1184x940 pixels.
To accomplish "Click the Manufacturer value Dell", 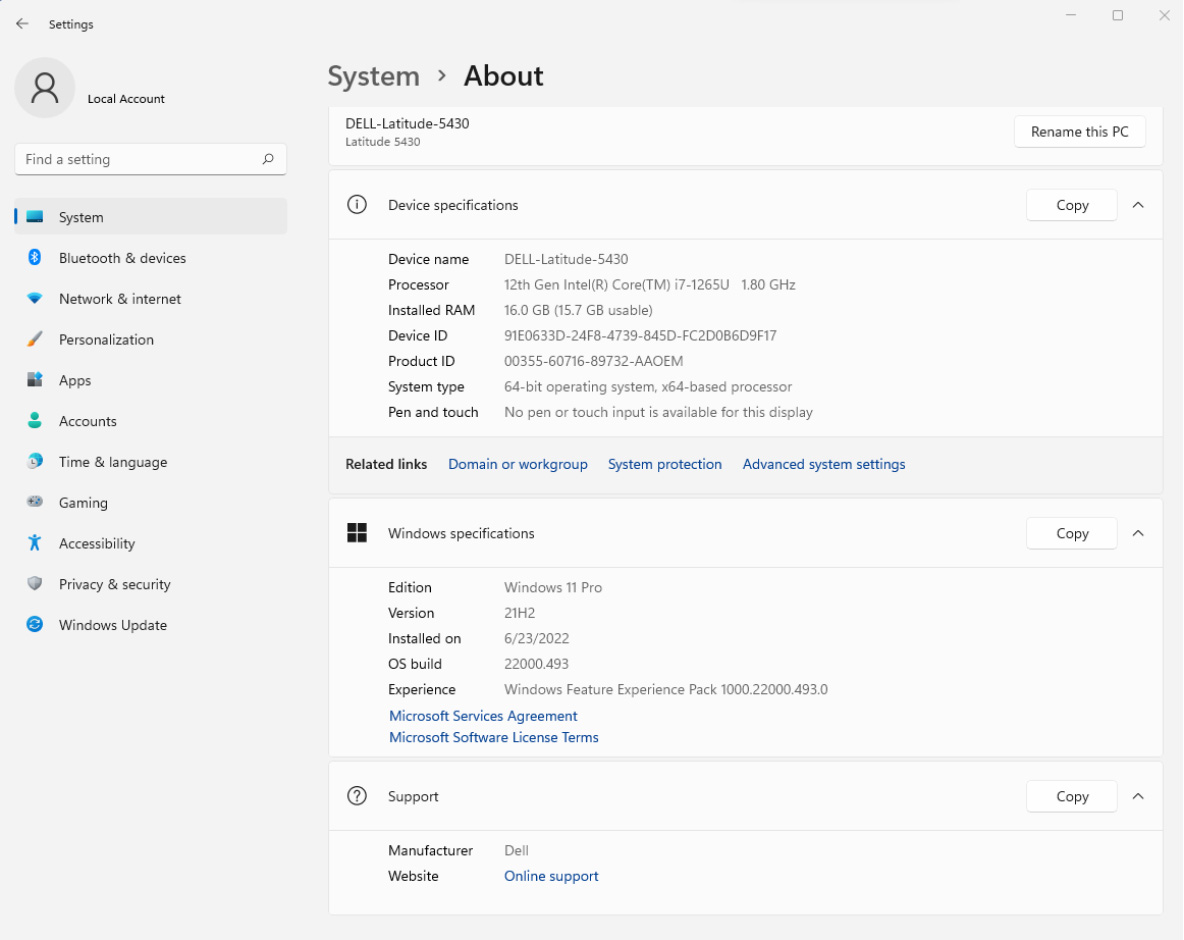I will point(516,850).
